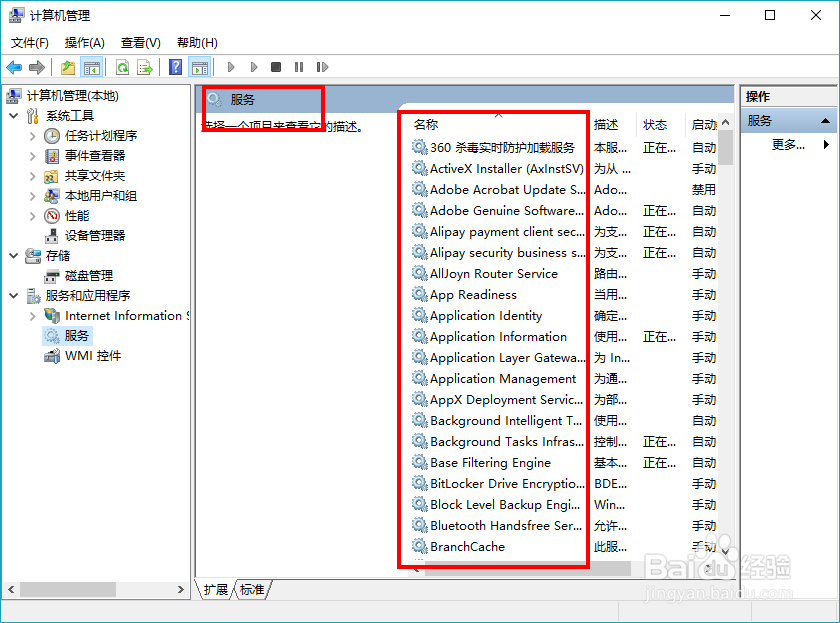Open 设备管理器 in the tree
This screenshot has height=623, width=840.
[95, 236]
